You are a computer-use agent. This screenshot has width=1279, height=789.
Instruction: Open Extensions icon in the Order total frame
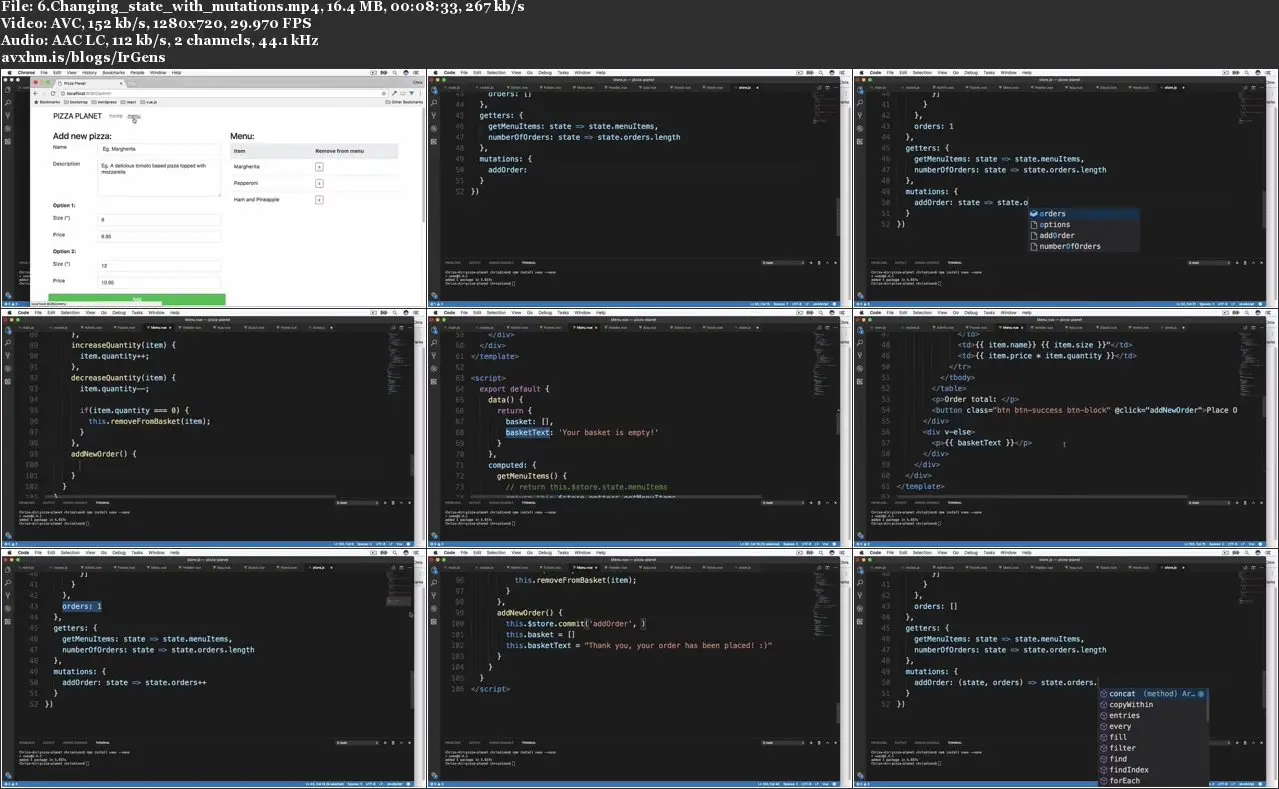point(860,382)
